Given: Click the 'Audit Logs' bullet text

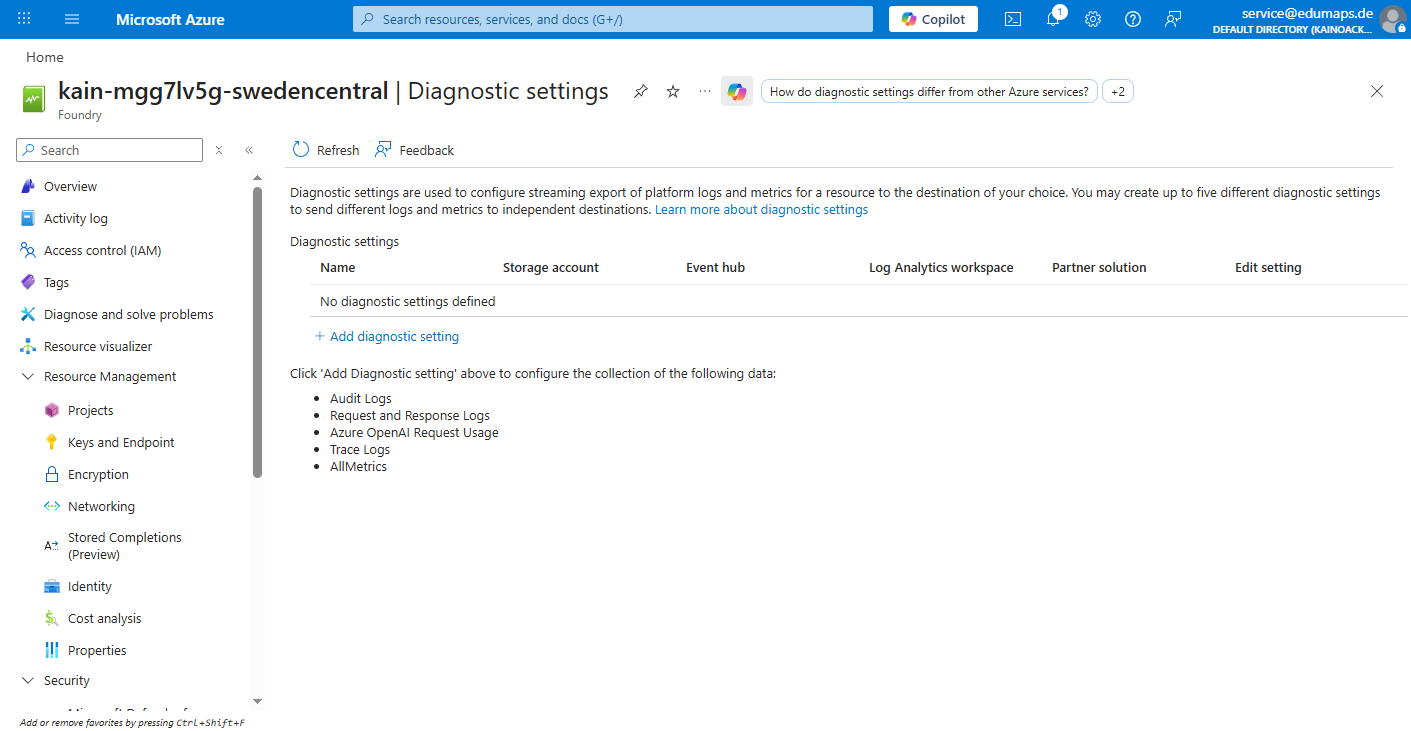Looking at the screenshot, I should [x=361, y=399].
